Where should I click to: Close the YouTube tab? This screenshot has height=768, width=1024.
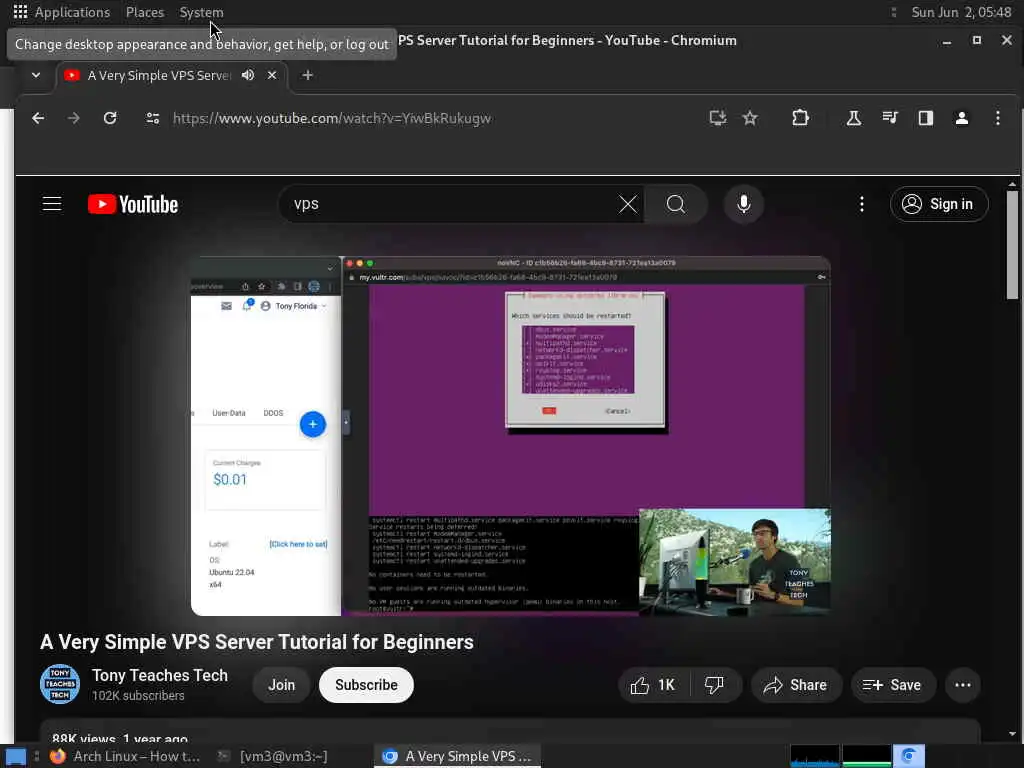point(272,75)
